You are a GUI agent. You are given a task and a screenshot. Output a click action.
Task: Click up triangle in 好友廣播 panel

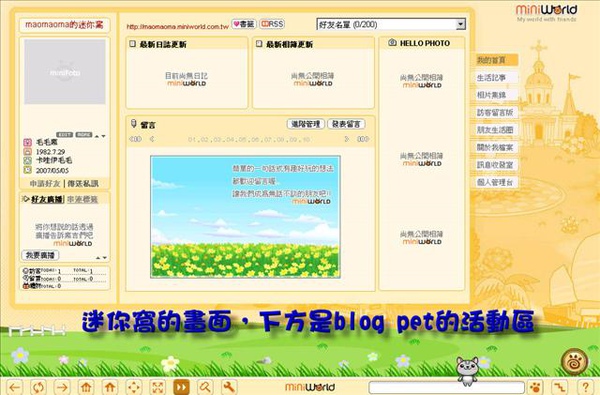pos(98,258)
